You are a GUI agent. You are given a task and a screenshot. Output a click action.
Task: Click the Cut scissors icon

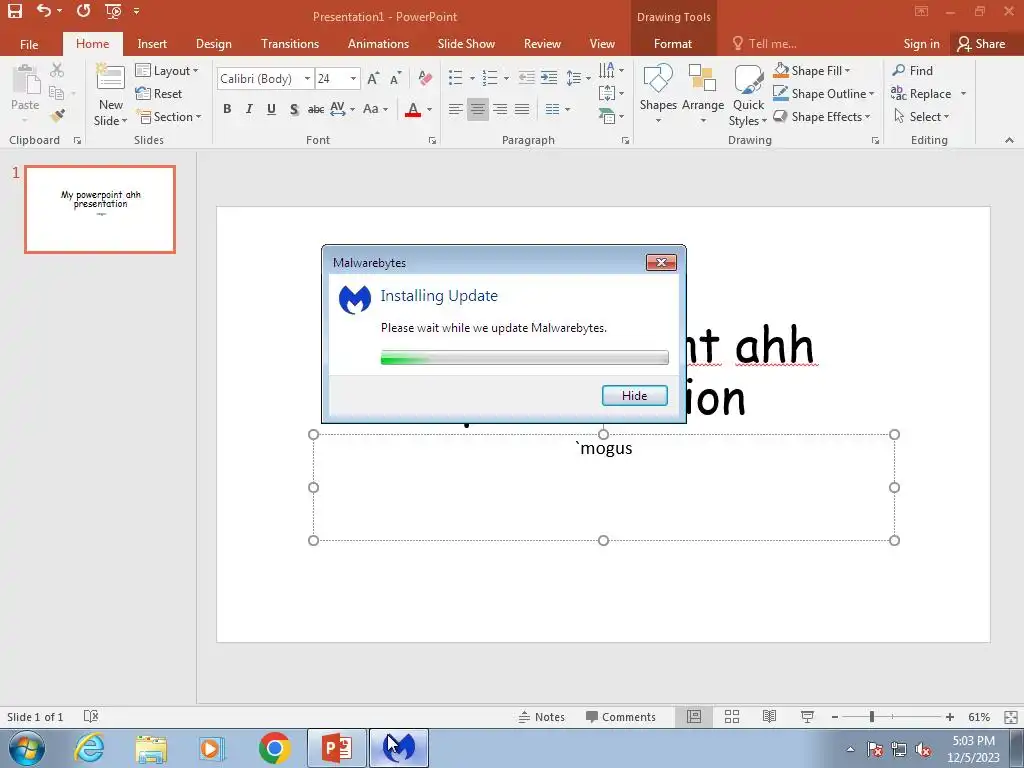click(x=57, y=70)
